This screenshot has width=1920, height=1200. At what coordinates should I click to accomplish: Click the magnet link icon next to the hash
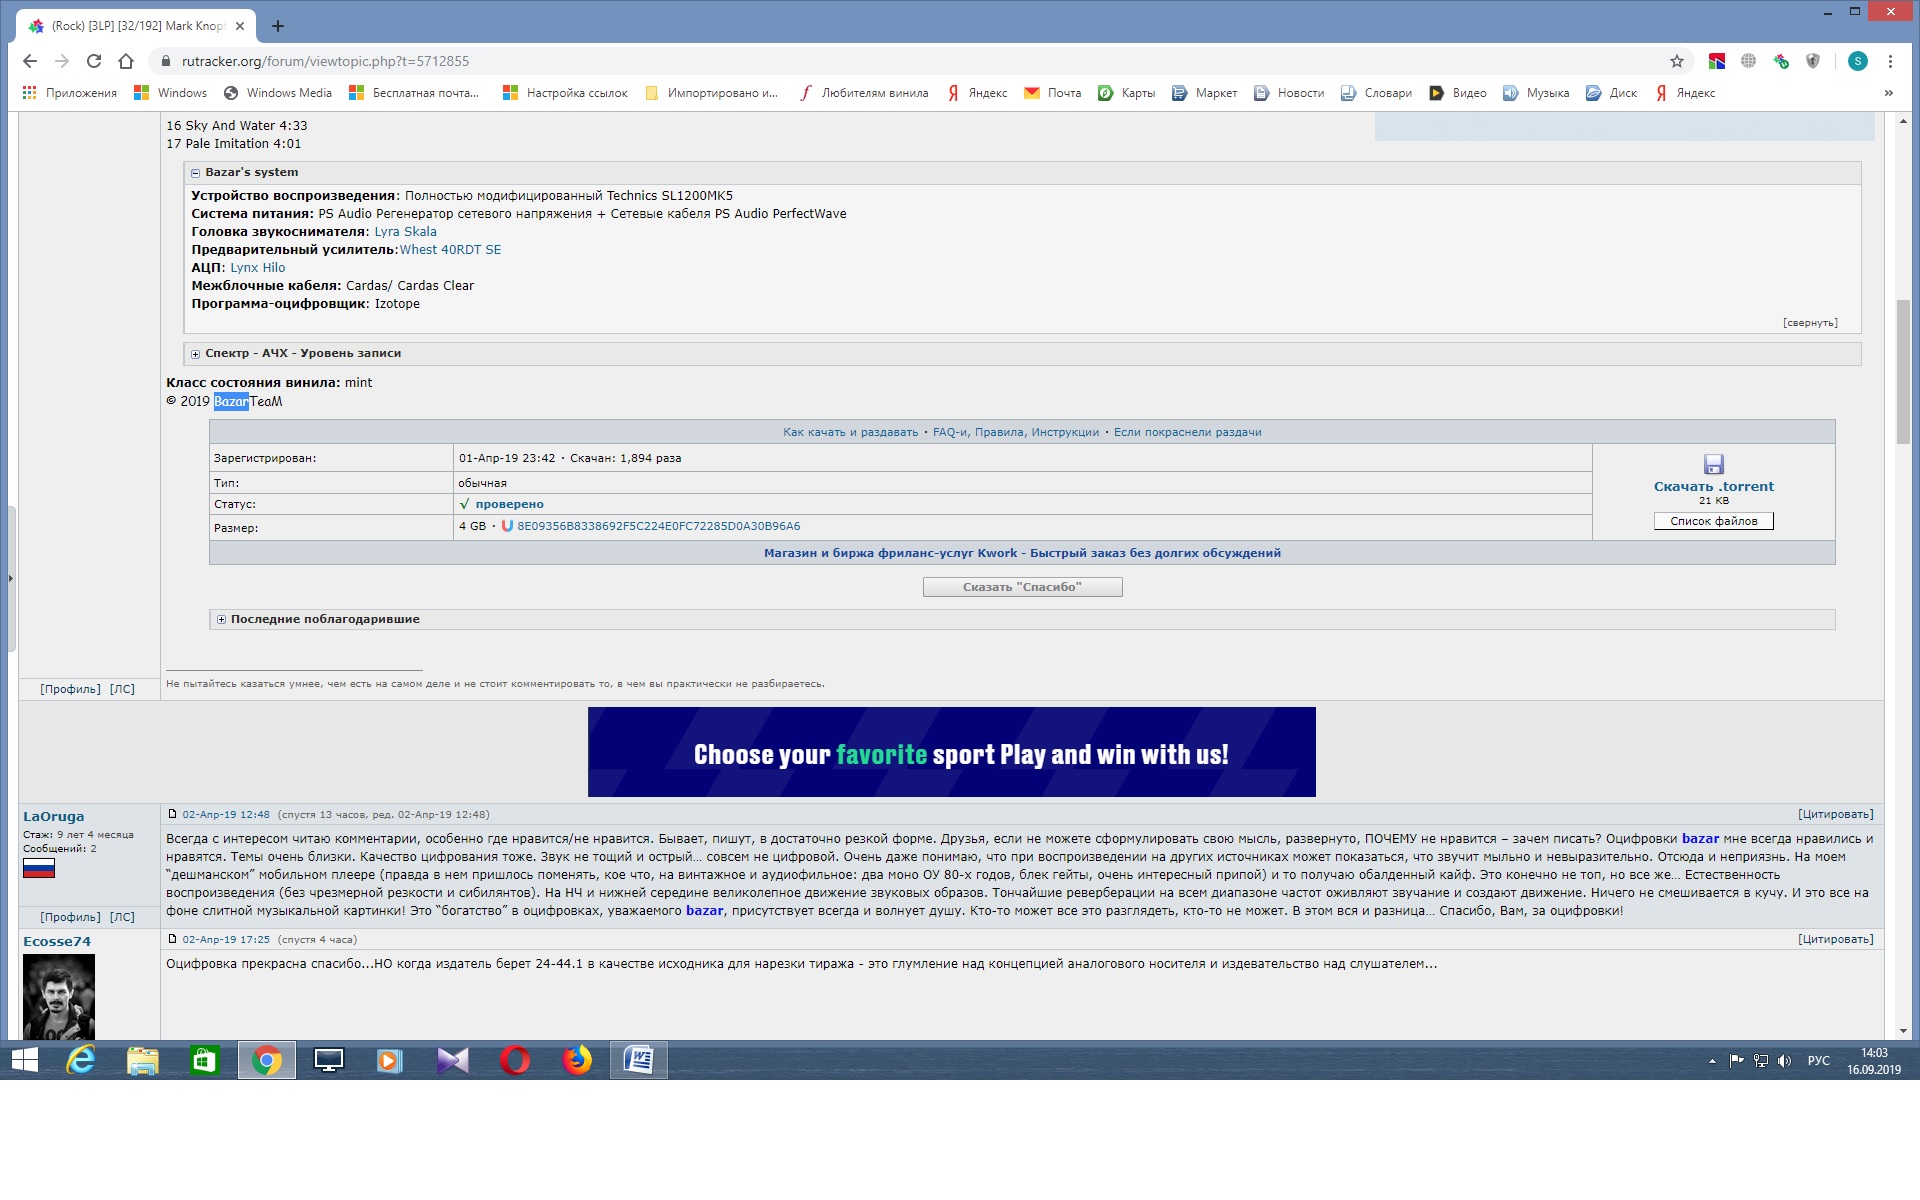[x=507, y=526]
